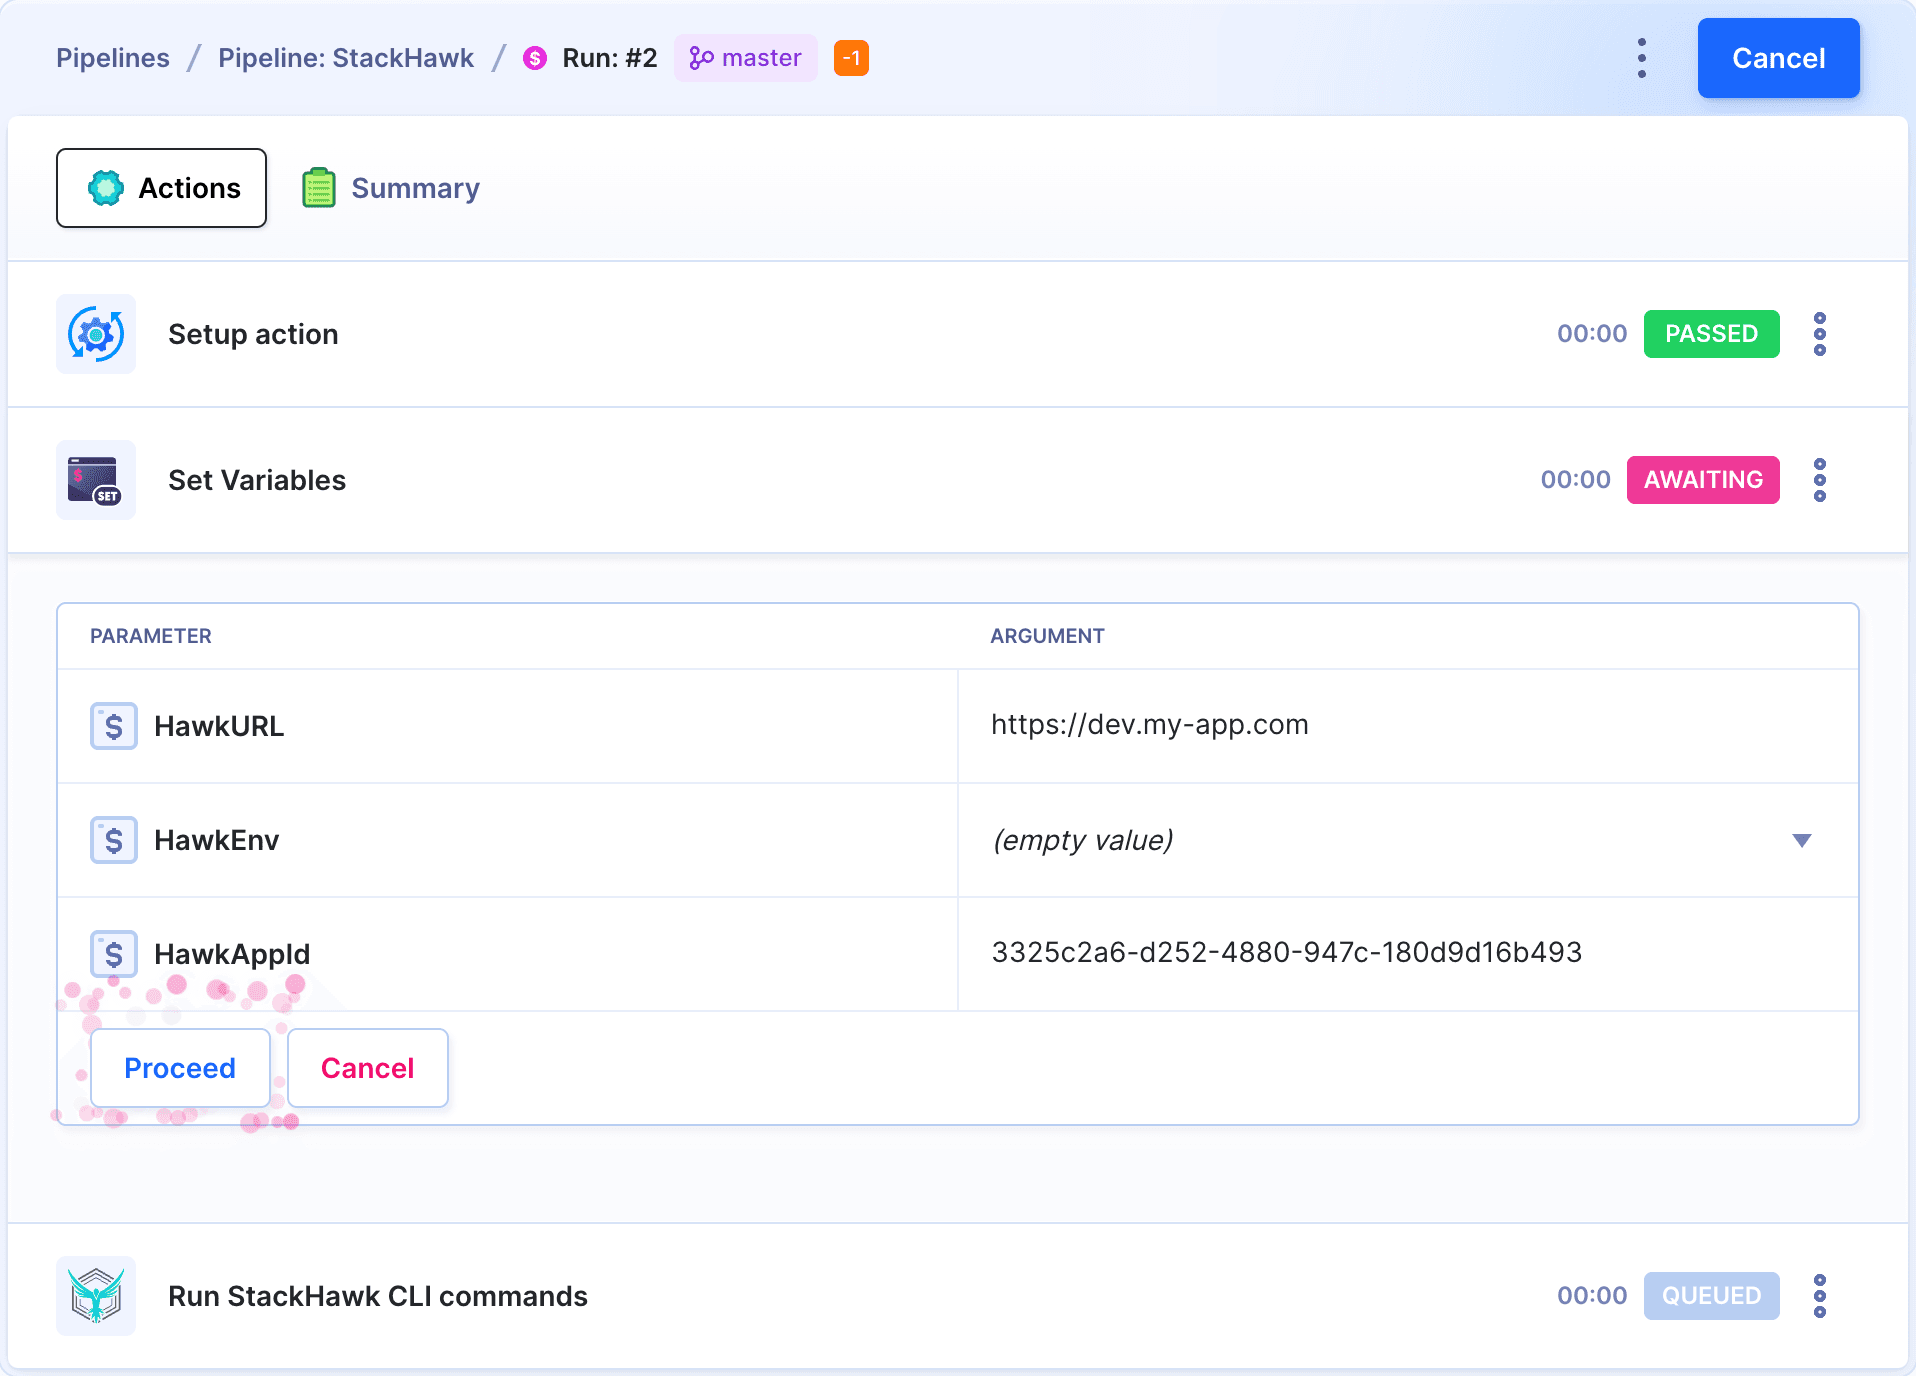Click the Actions tab gear icon
Image resolution: width=1916 pixels, height=1376 pixels.
click(x=106, y=188)
